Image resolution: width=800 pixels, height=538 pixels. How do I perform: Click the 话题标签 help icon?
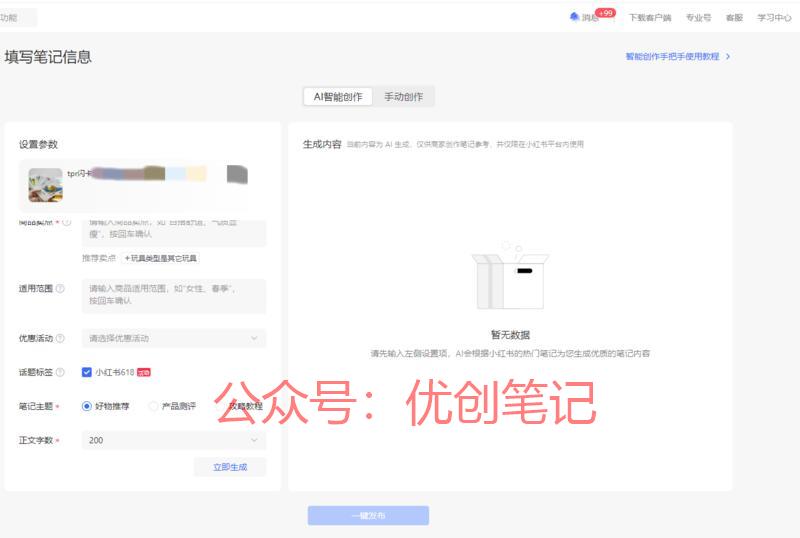(60, 372)
